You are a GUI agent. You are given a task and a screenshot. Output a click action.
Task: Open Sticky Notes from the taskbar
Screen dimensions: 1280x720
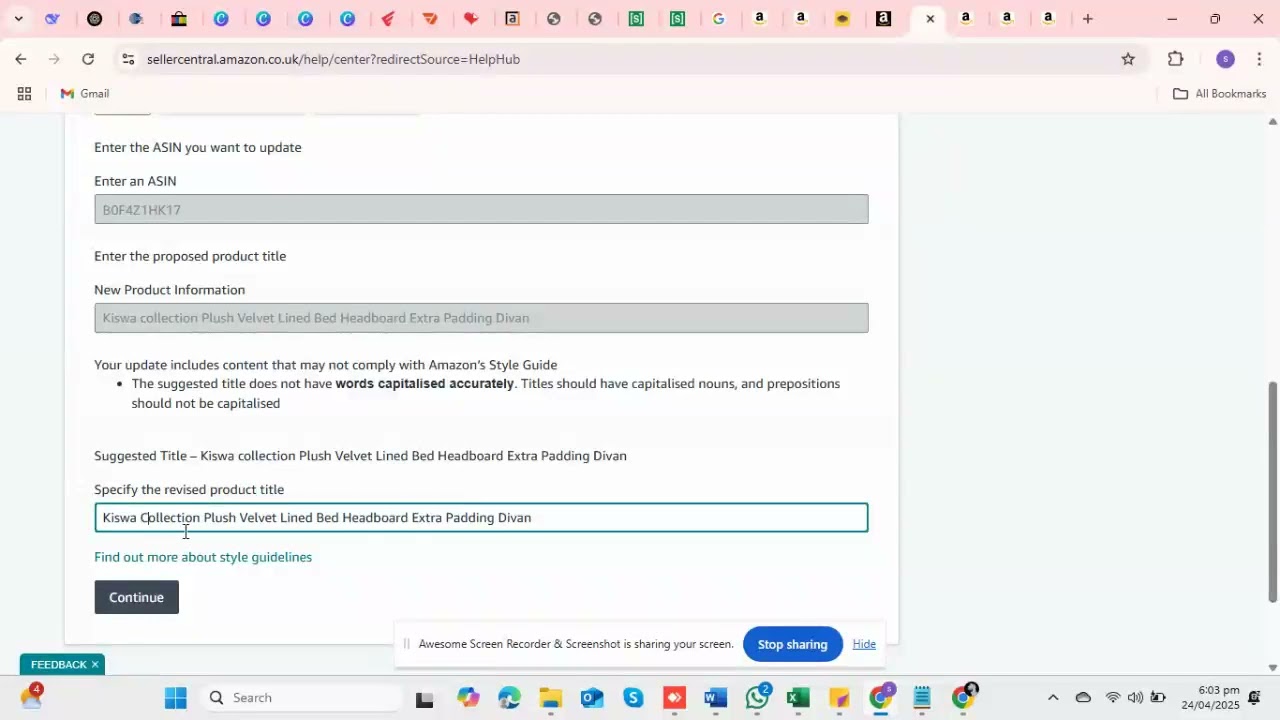pos(839,698)
